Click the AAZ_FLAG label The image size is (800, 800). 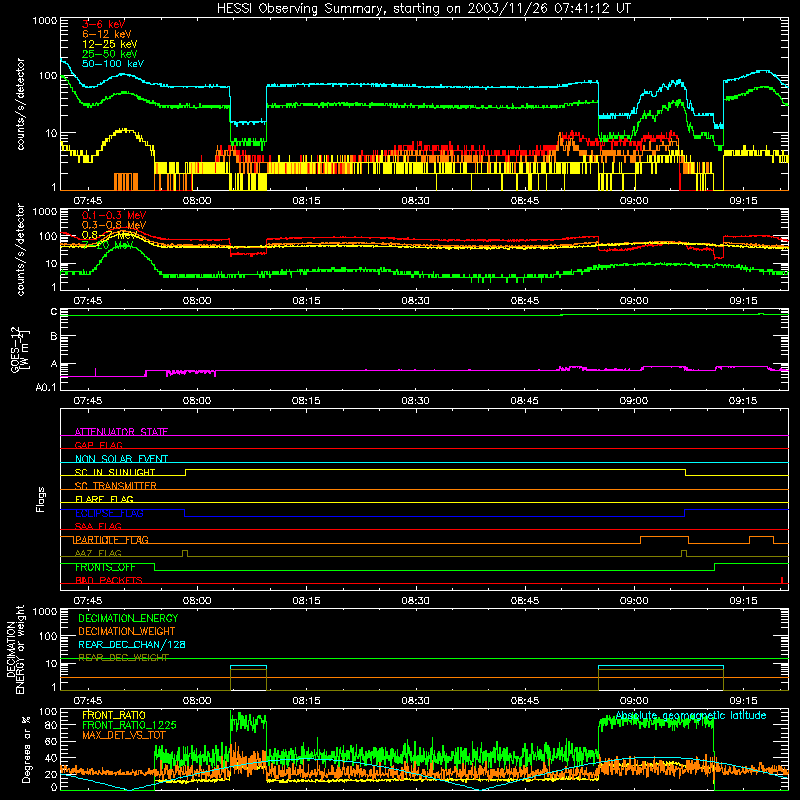pos(98,553)
